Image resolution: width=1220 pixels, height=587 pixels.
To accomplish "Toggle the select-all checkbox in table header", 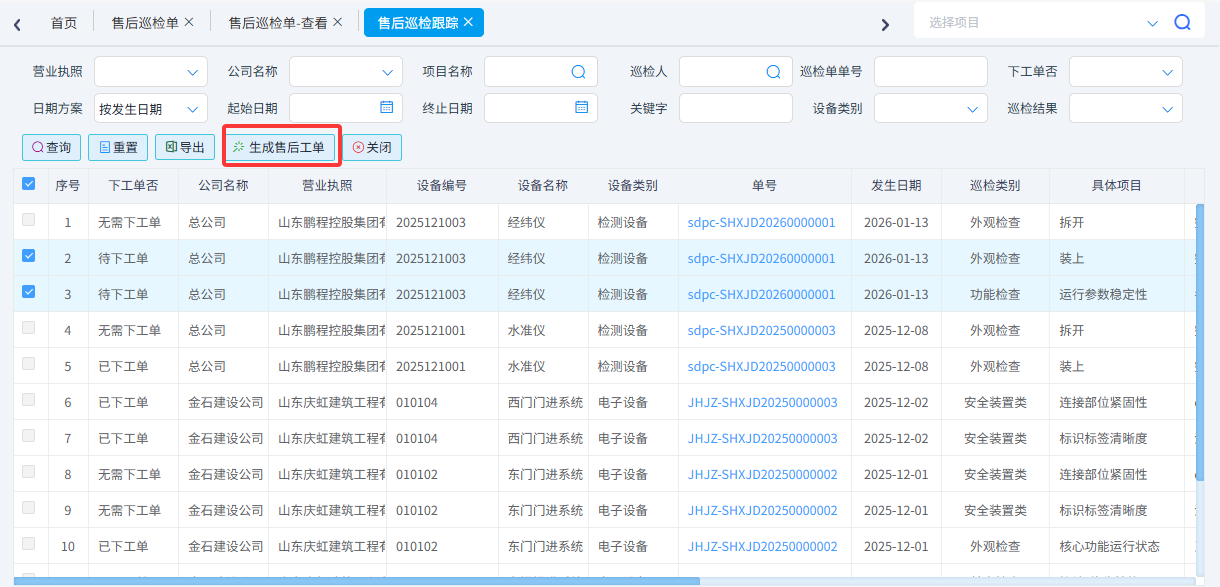I will point(28,184).
